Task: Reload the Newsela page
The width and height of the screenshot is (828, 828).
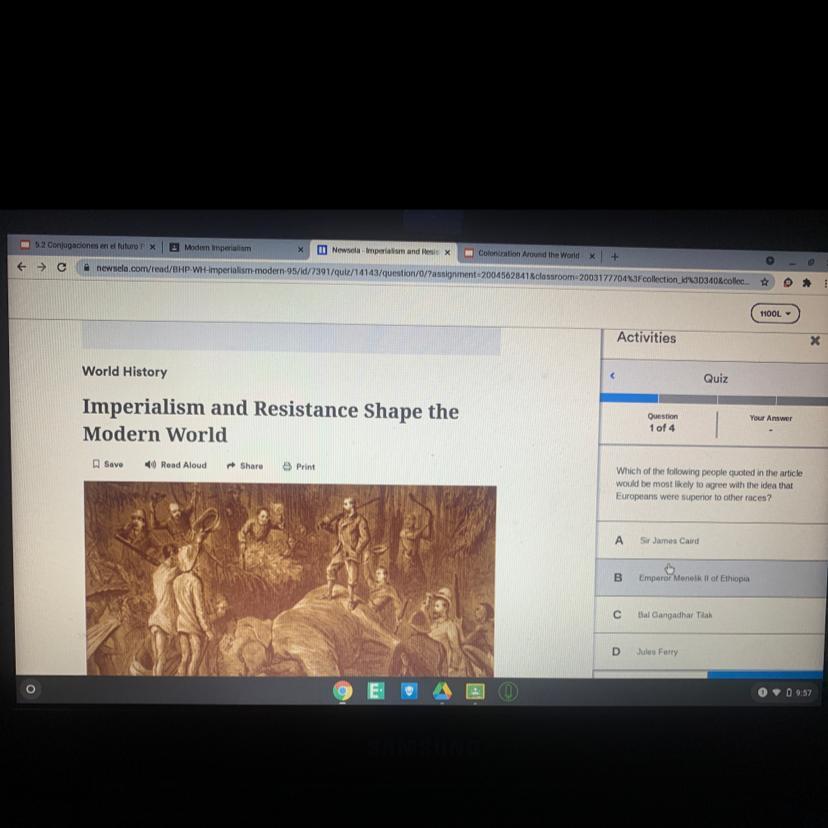Action: (x=62, y=267)
